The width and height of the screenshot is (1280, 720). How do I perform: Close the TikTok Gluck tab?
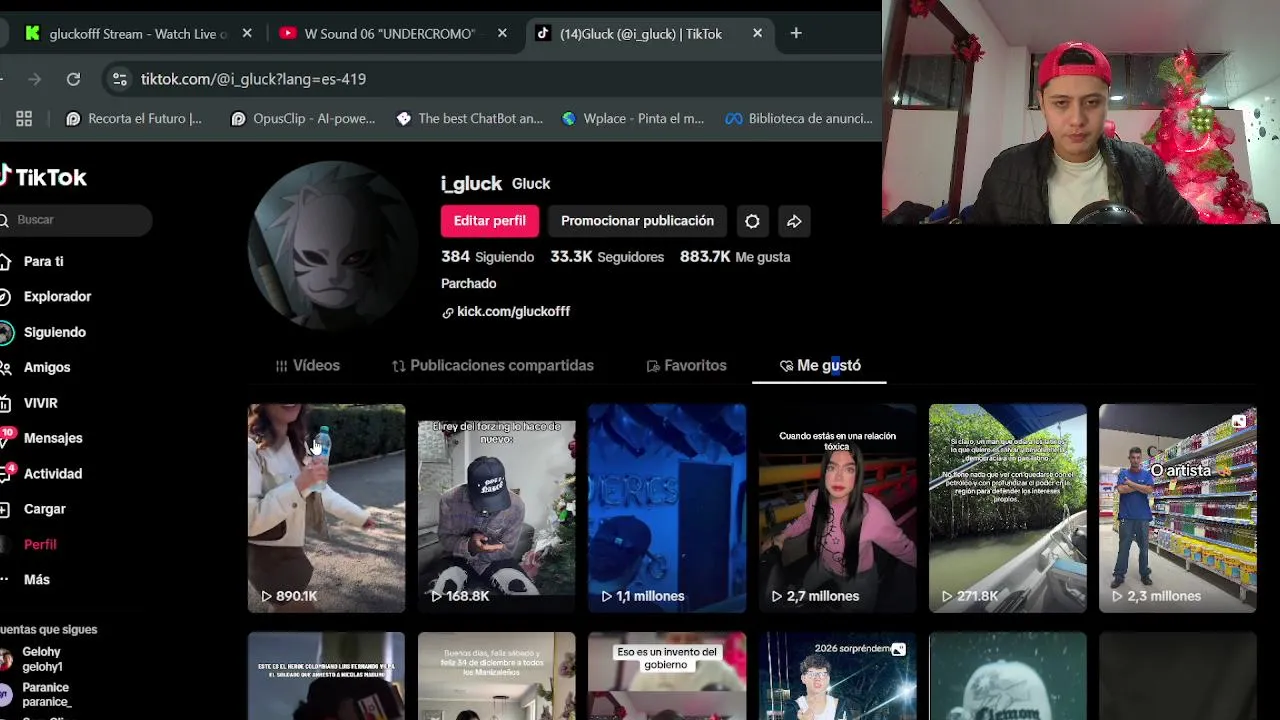[757, 33]
